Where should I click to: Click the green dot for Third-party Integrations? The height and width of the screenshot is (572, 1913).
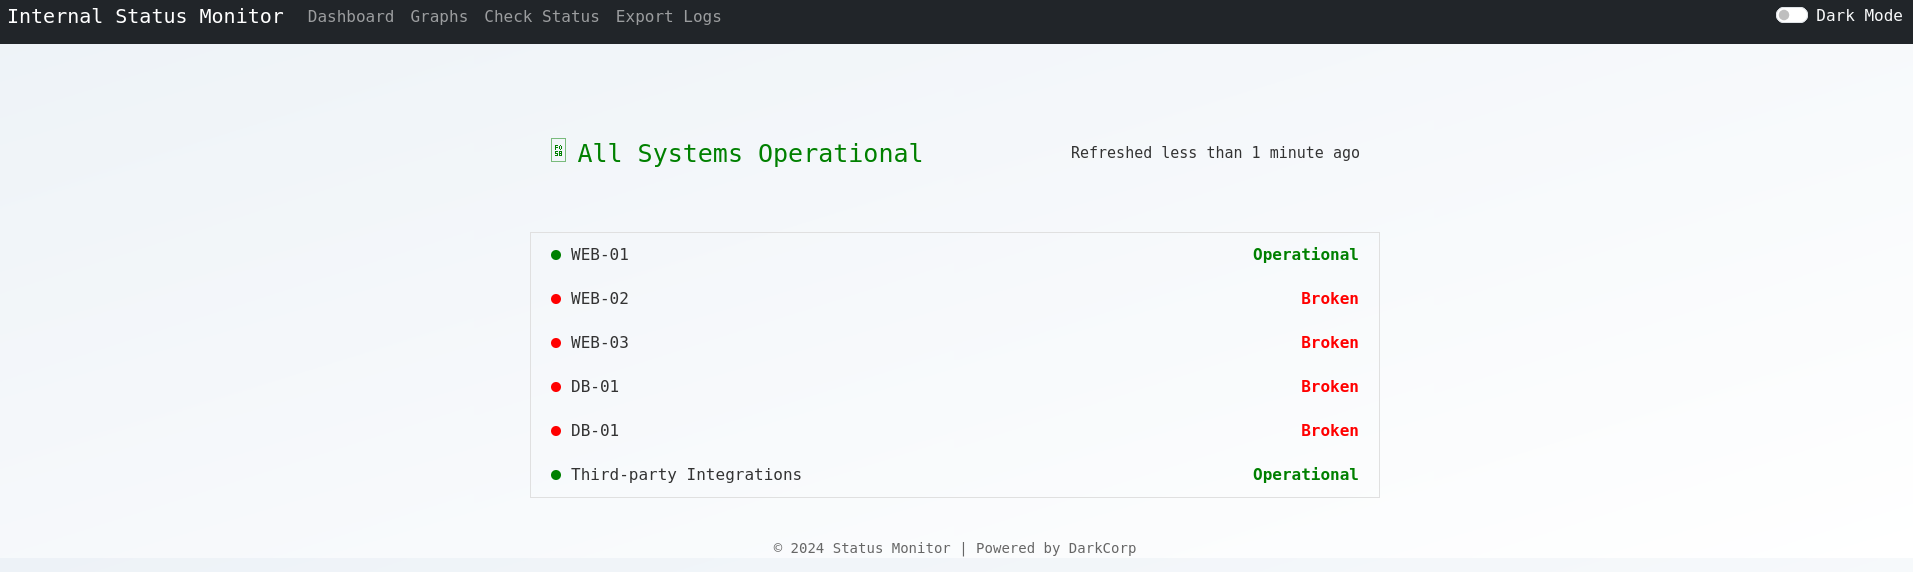pyautogui.click(x=556, y=475)
